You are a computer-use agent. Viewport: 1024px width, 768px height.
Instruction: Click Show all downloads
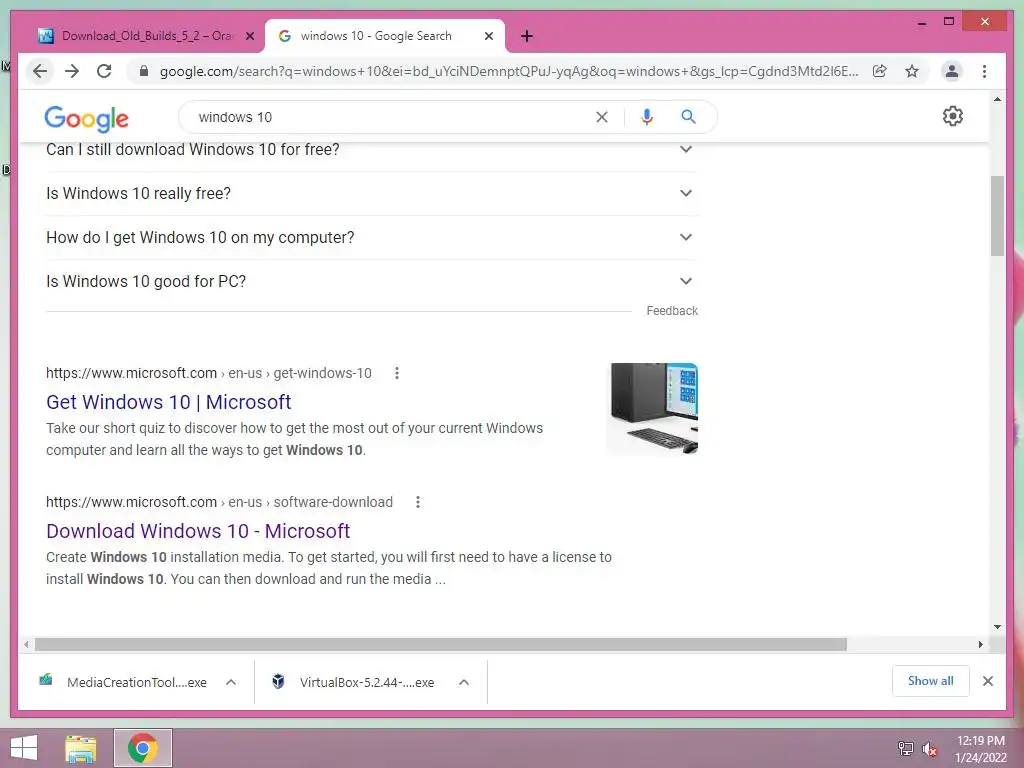(x=931, y=681)
